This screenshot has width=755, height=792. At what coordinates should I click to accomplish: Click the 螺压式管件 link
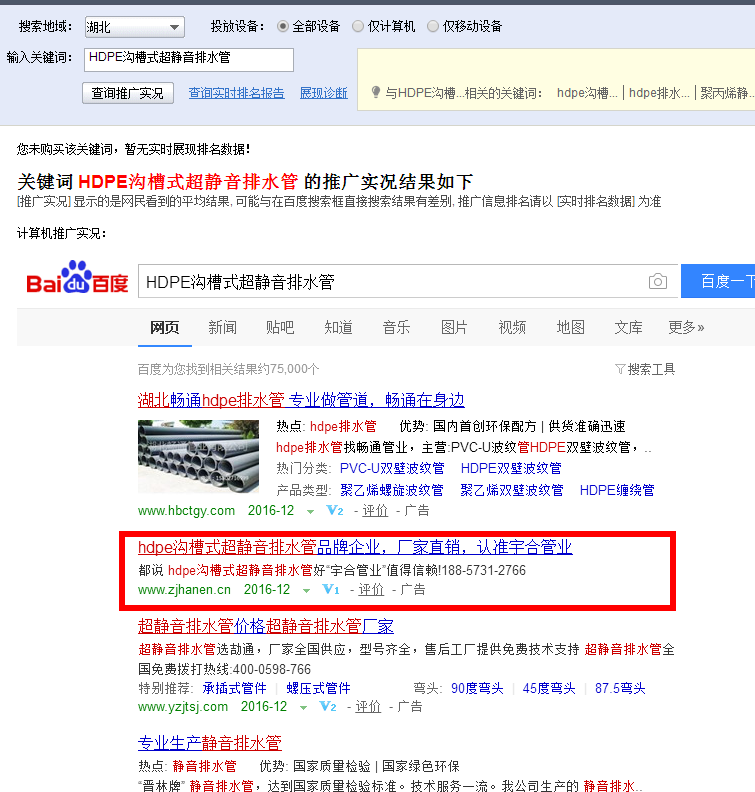click(318, 688)
